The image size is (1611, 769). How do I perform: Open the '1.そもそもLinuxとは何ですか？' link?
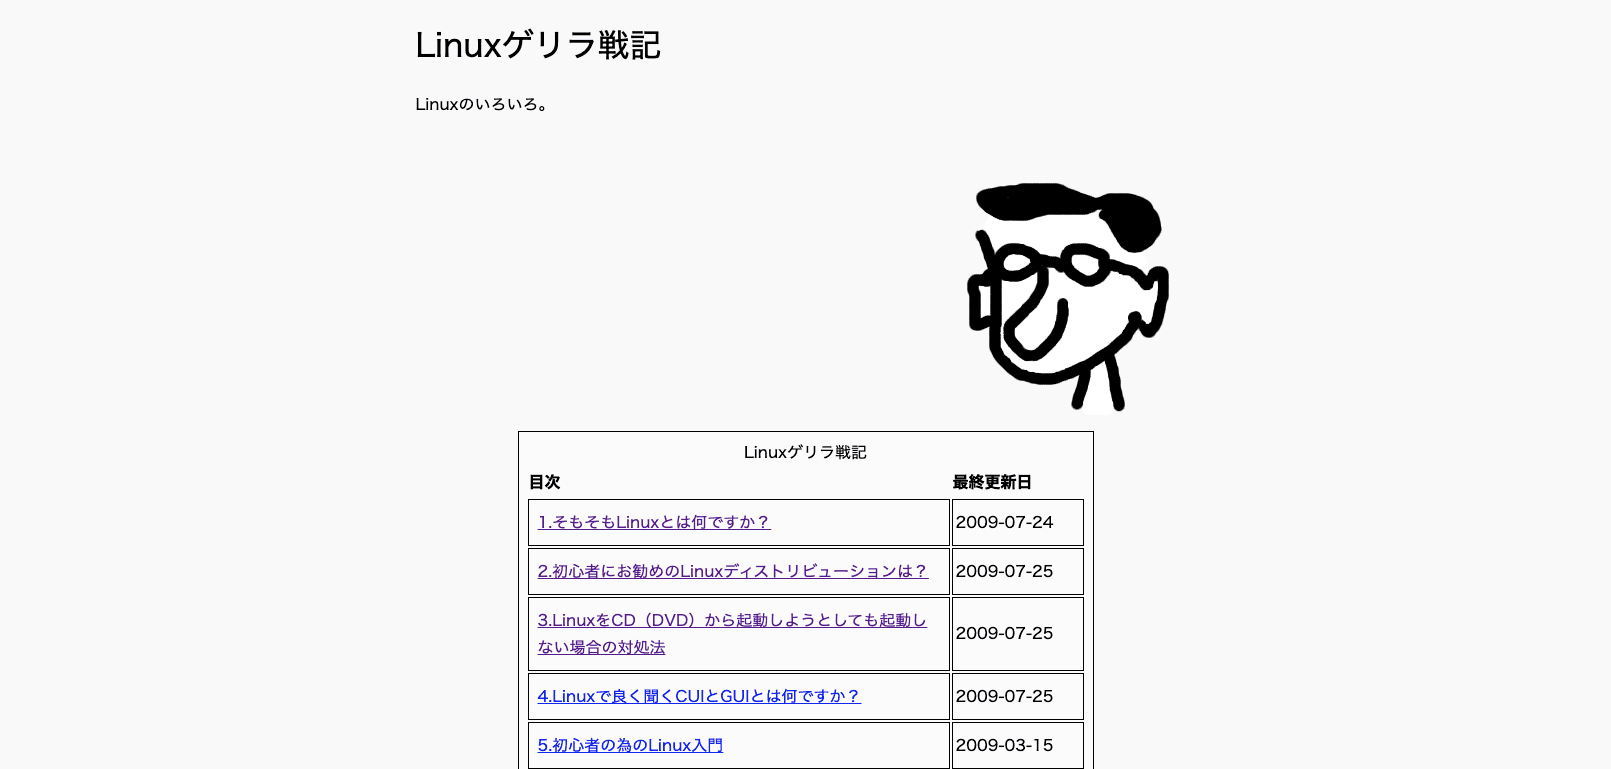653,522
